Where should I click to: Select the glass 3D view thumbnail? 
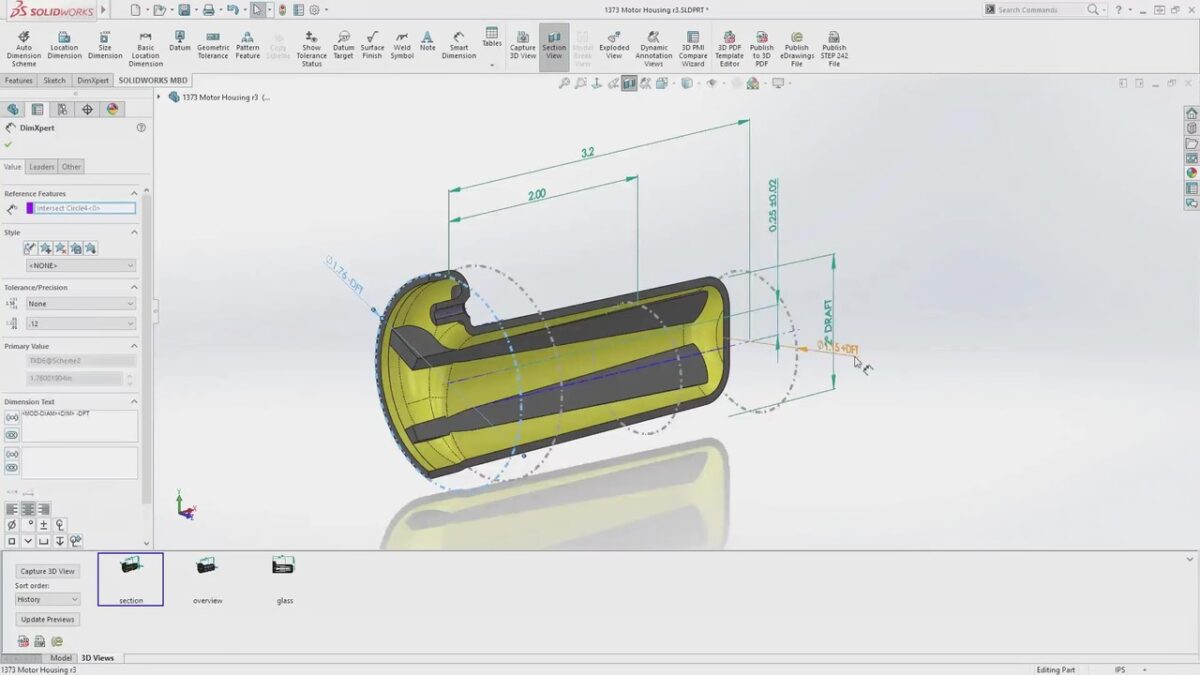[284, 580]
